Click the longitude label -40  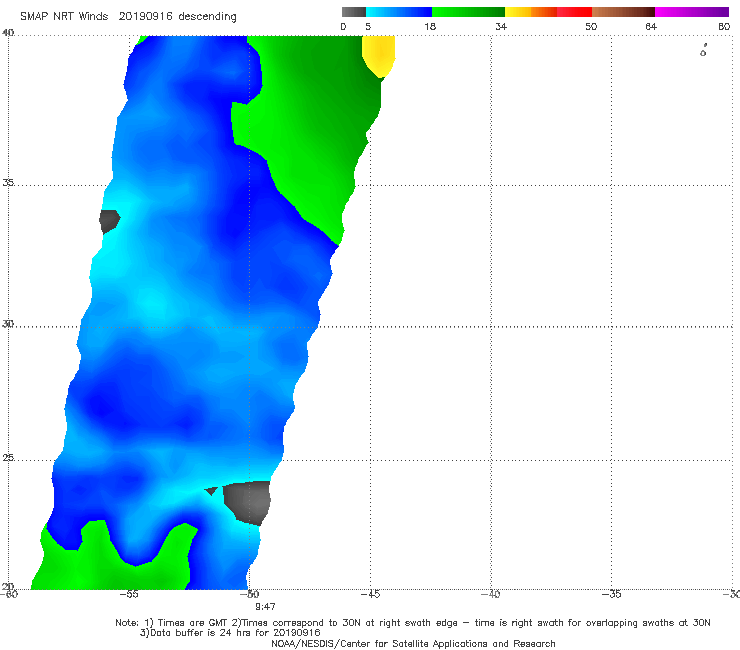click(491, 594)
